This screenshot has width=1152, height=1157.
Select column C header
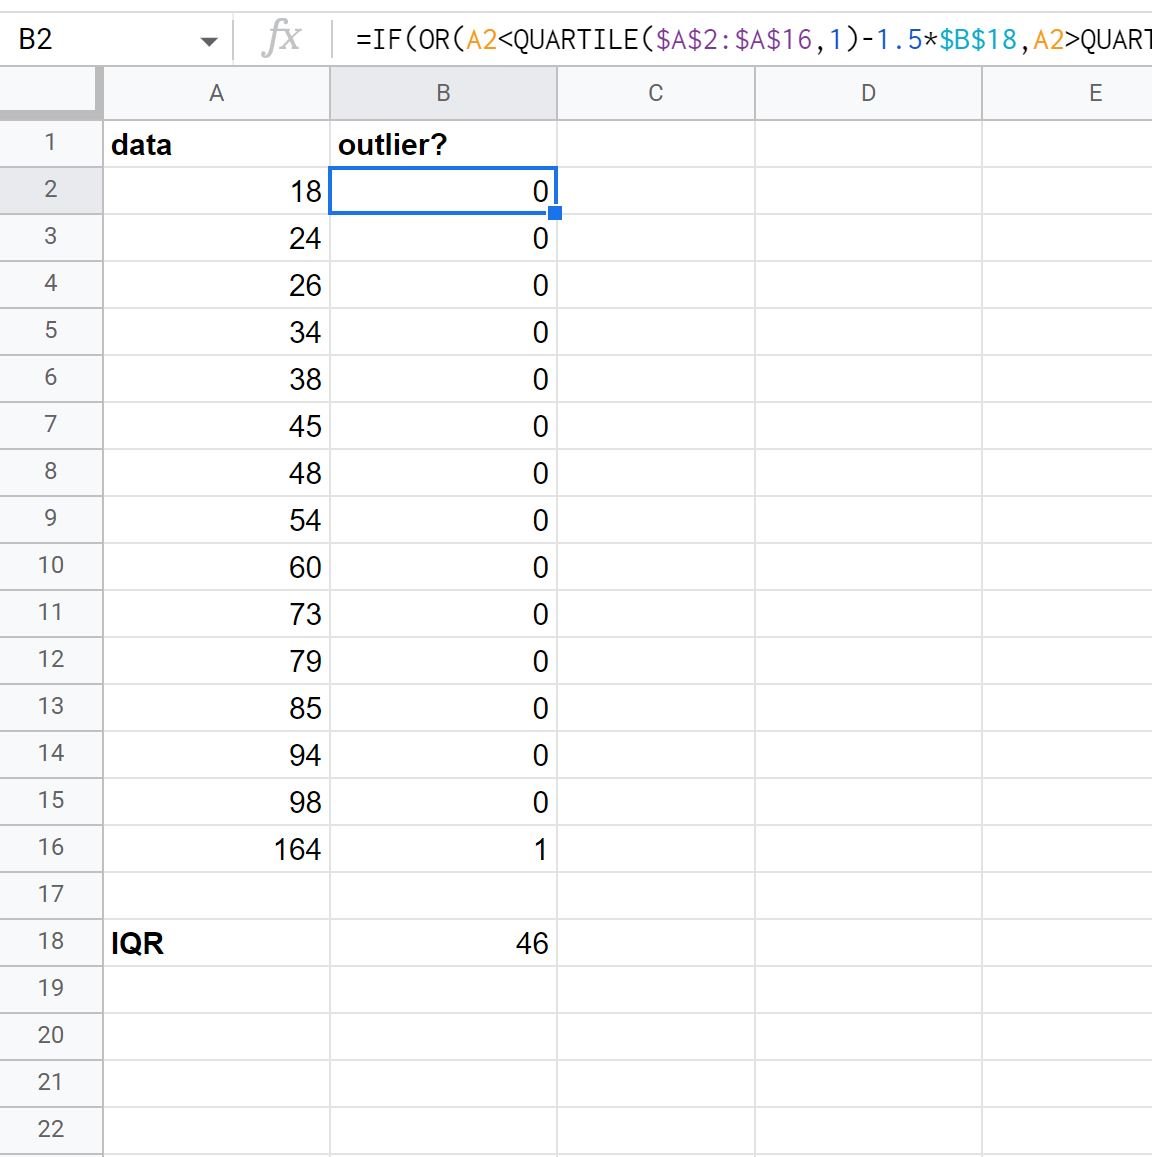655,93
